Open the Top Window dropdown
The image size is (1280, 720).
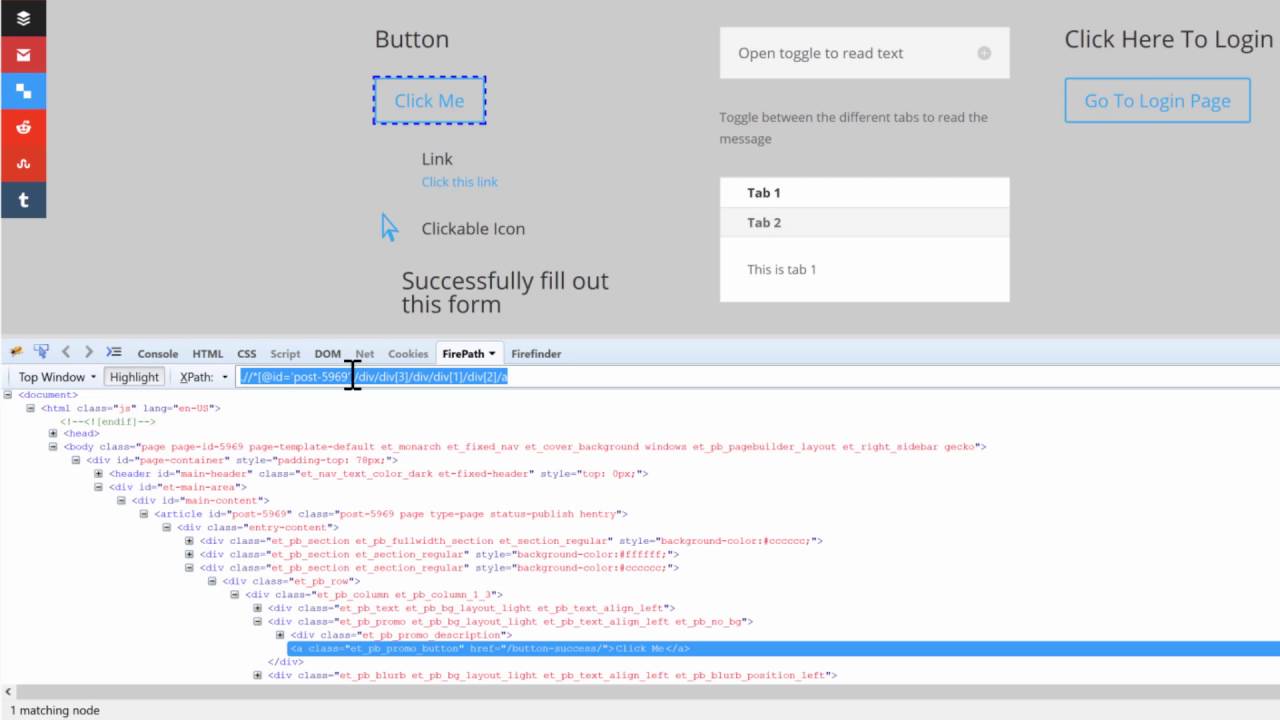click(x=57, y=377)
